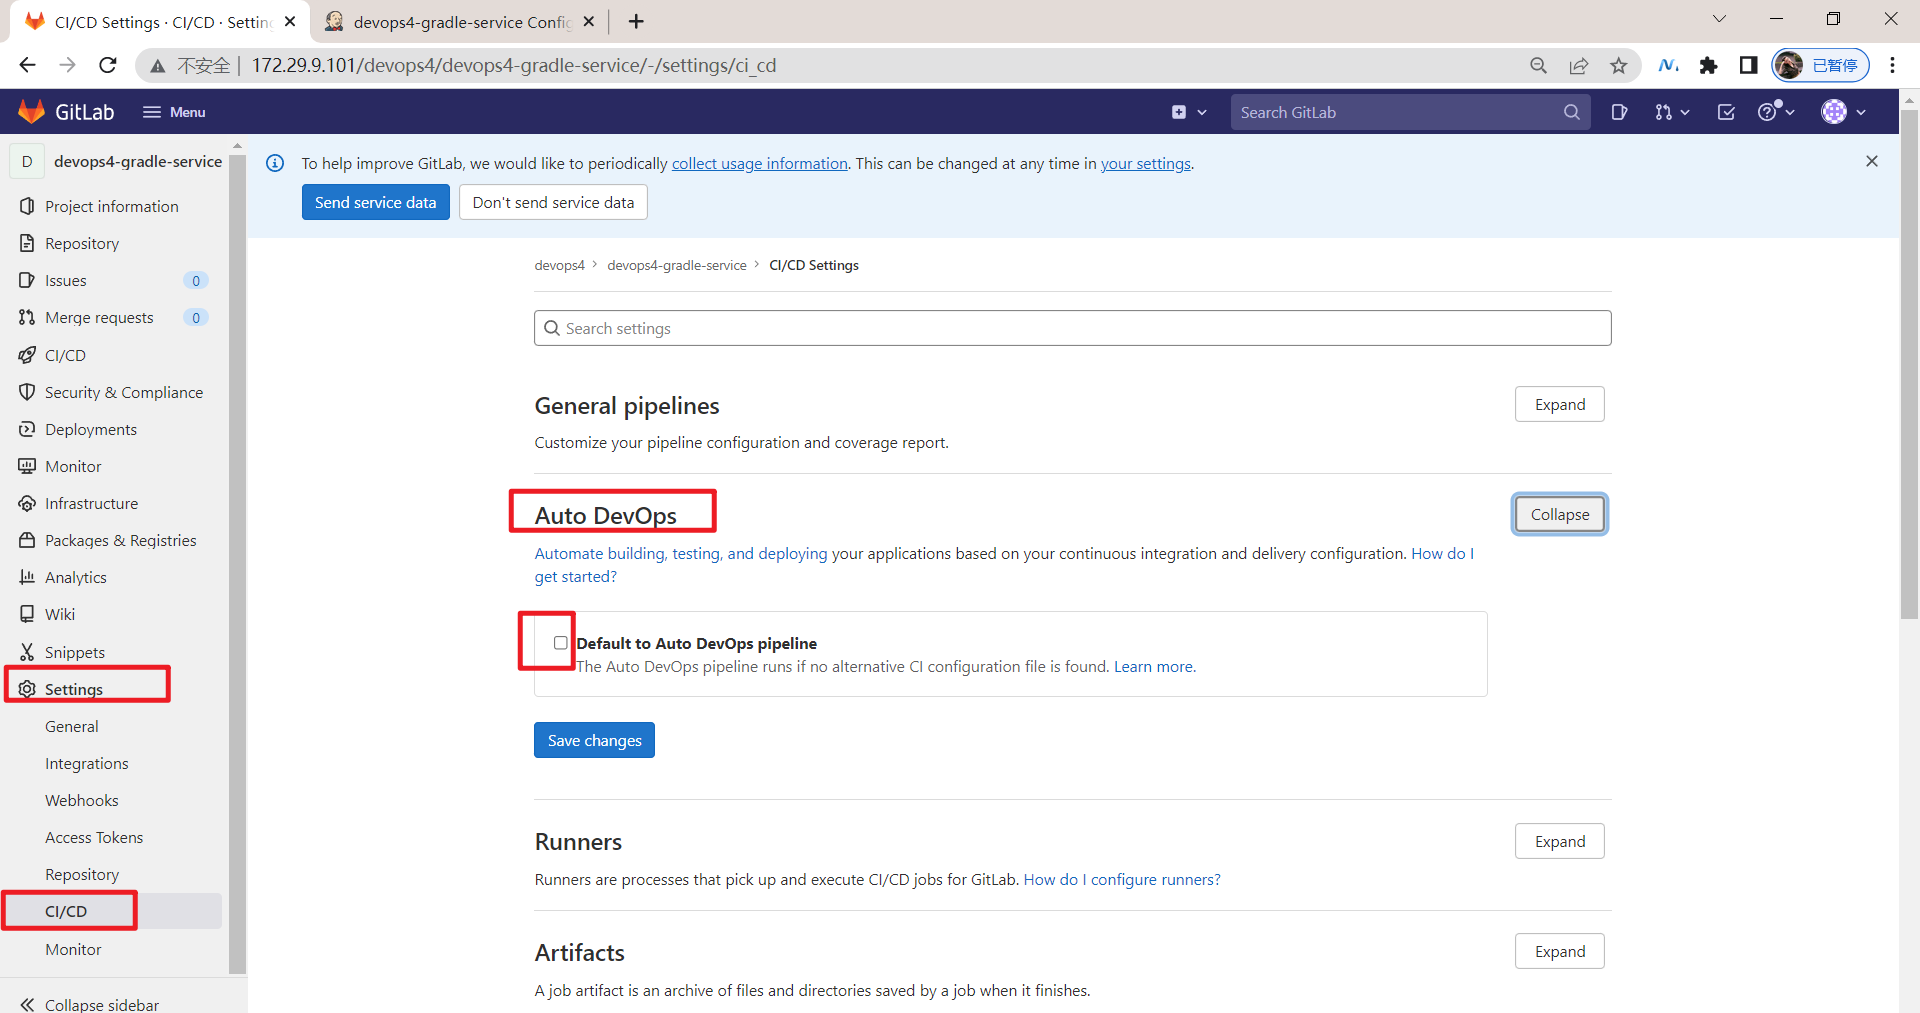Open the CI/CD rocket item in the sidebar
1920x1013 pixels.
tap(66, 355)
